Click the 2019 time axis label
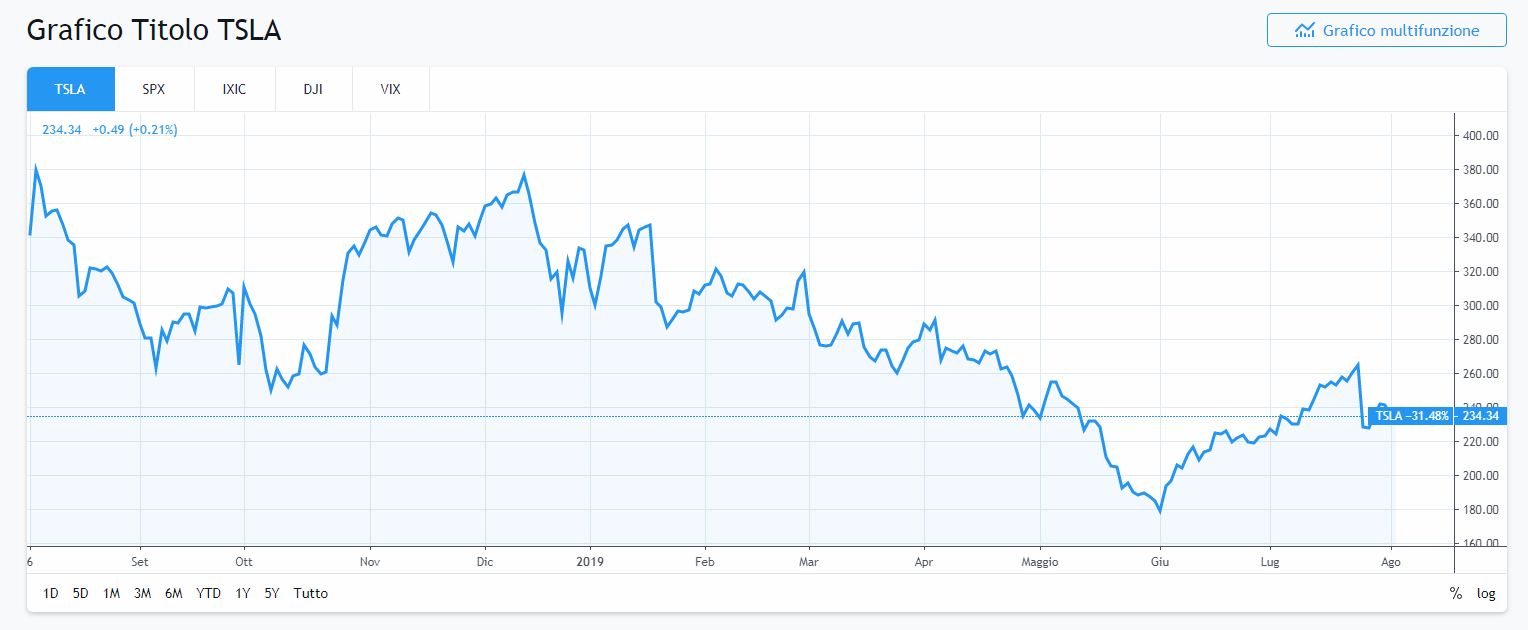 [x=590, y=562]
